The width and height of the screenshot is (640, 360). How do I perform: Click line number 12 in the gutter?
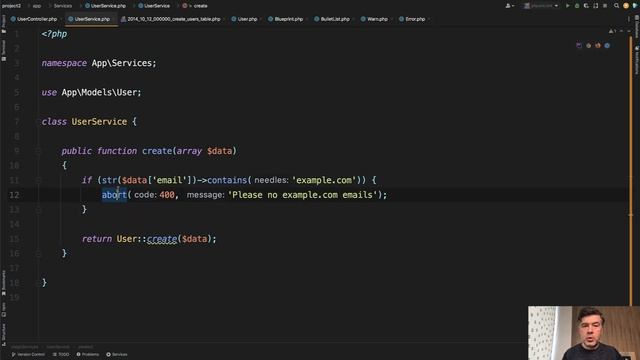pyautogui.click(x=14, y=195)
